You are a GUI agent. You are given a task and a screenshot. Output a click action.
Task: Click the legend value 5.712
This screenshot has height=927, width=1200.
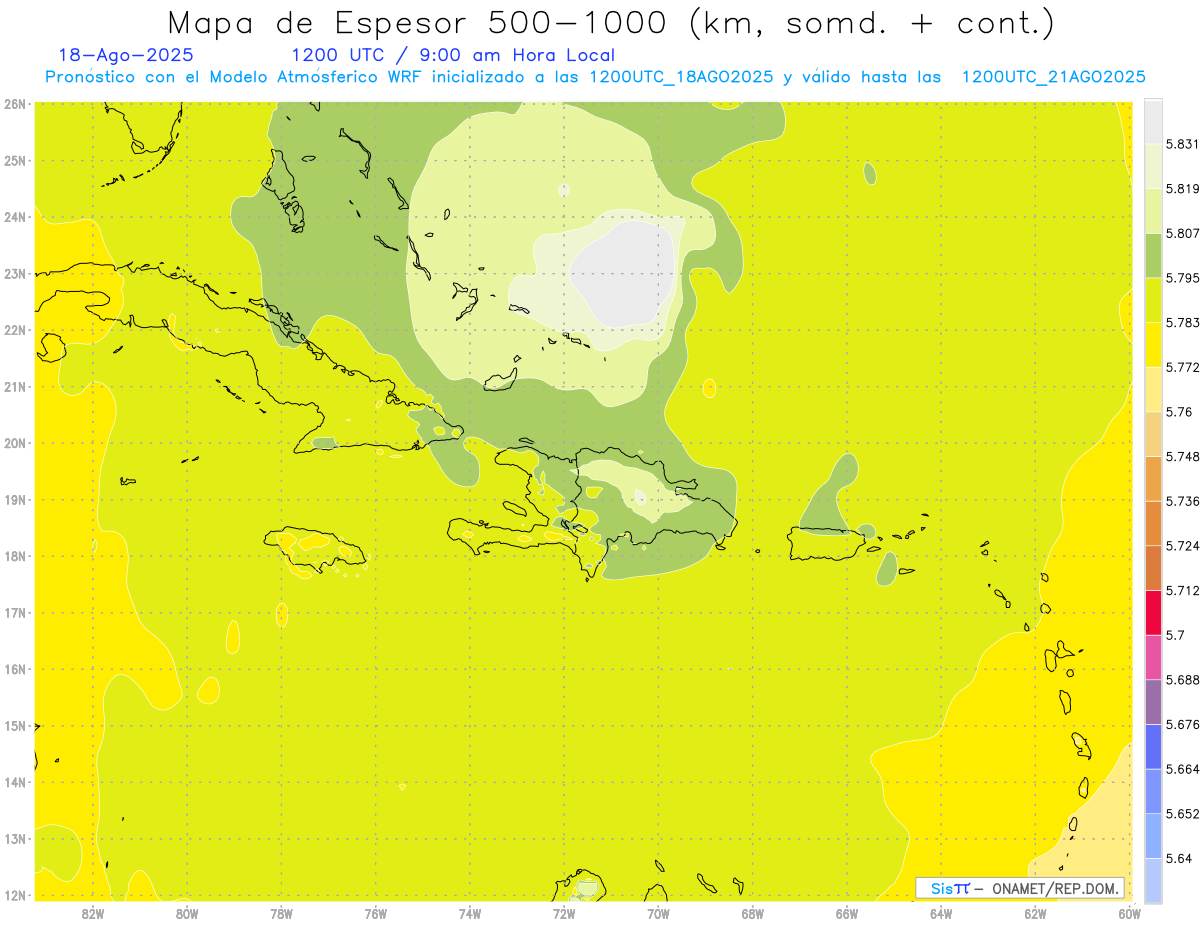(x=1182, y=591)
